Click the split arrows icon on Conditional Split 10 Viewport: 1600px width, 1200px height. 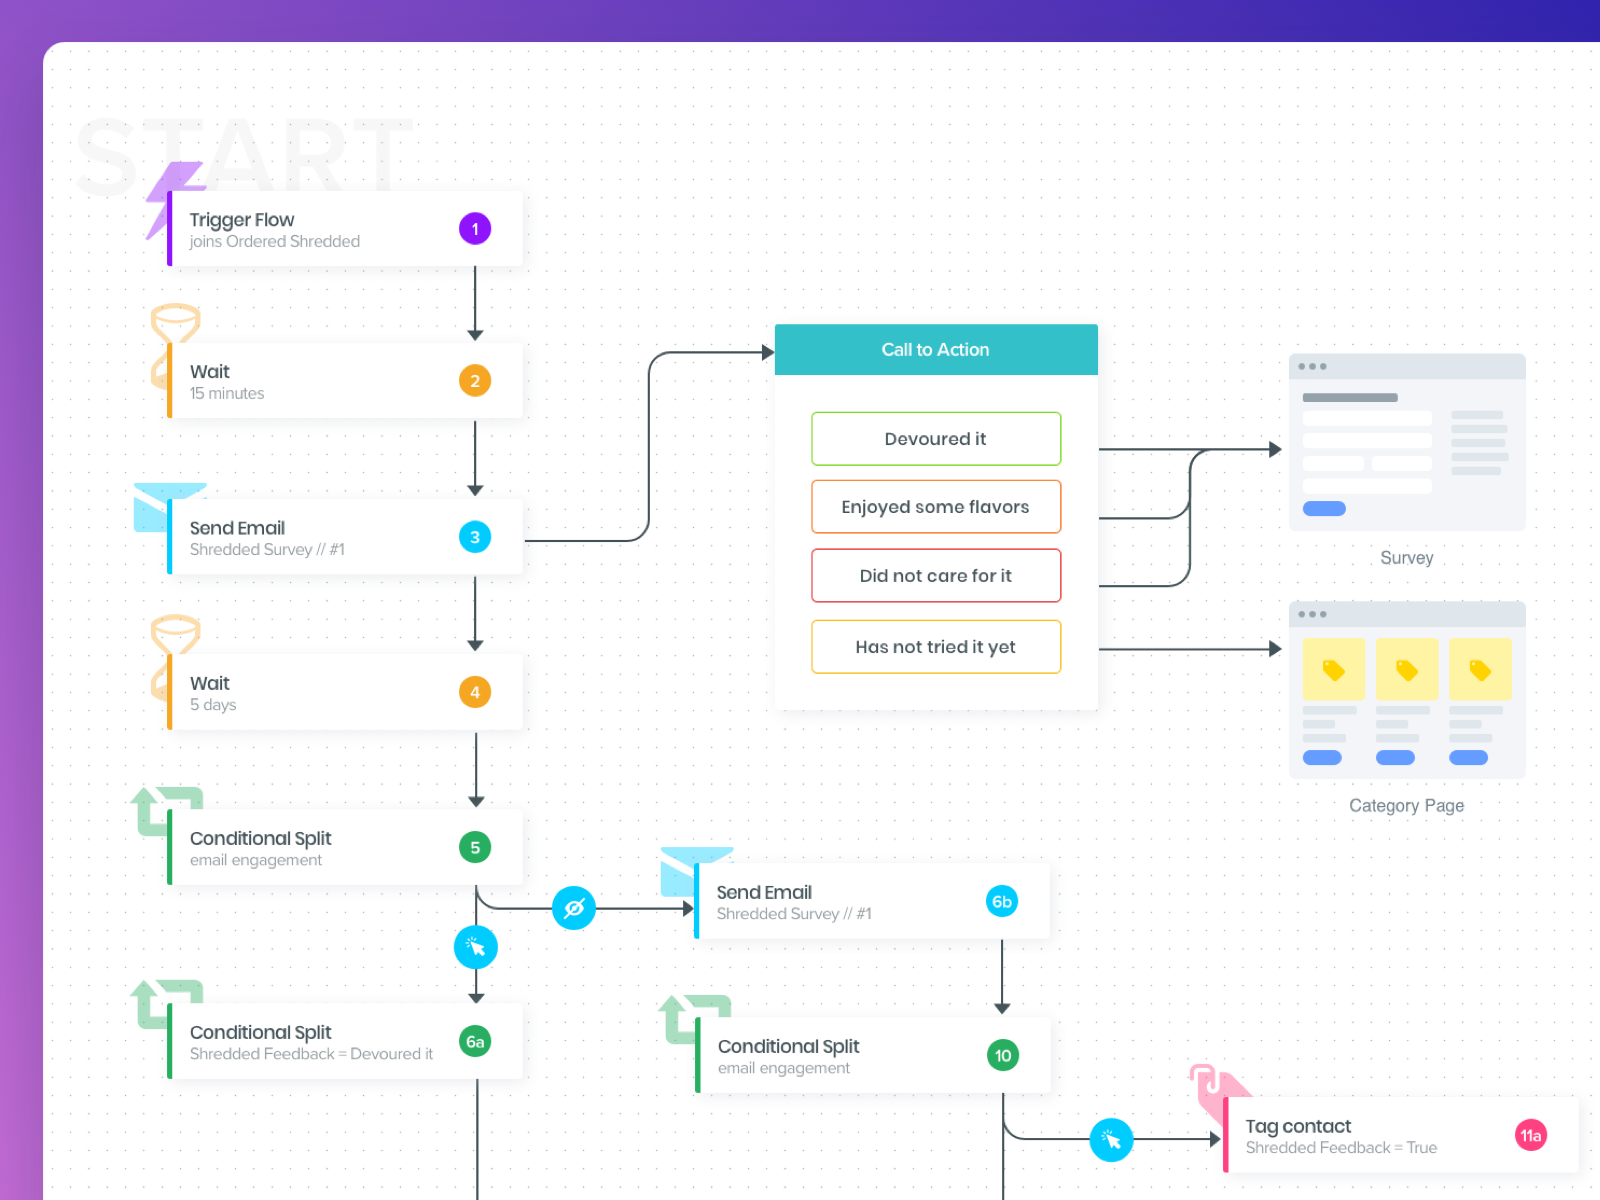(x=694, y=1020)
